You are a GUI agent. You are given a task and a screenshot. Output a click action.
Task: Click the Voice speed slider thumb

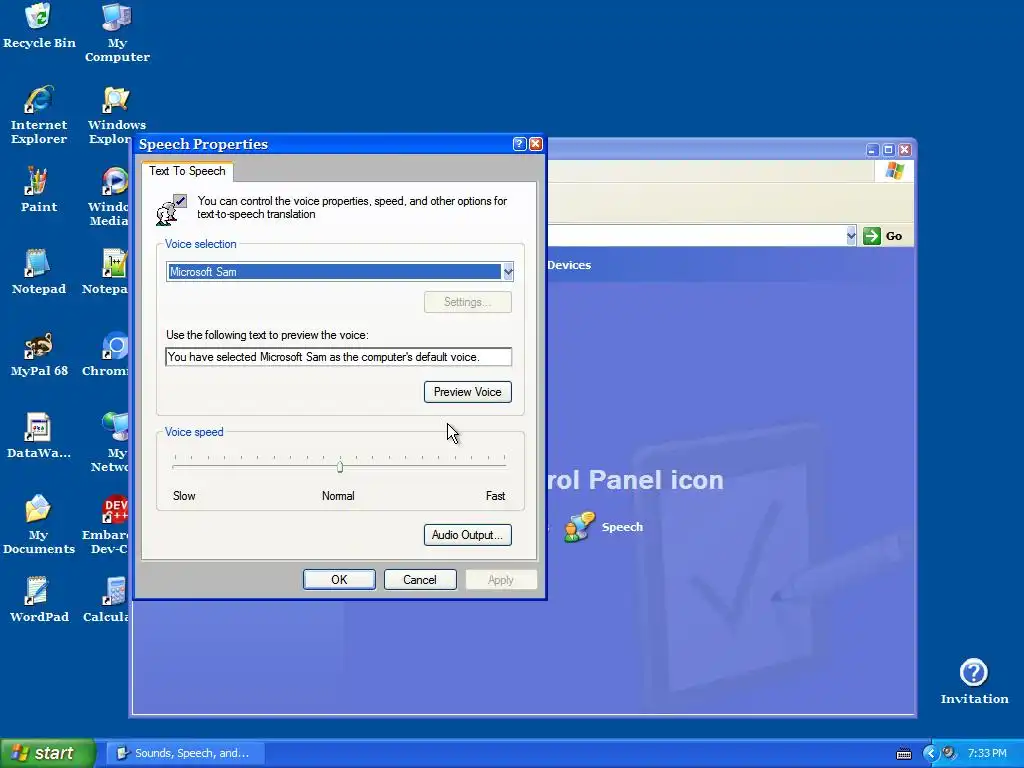340,466
